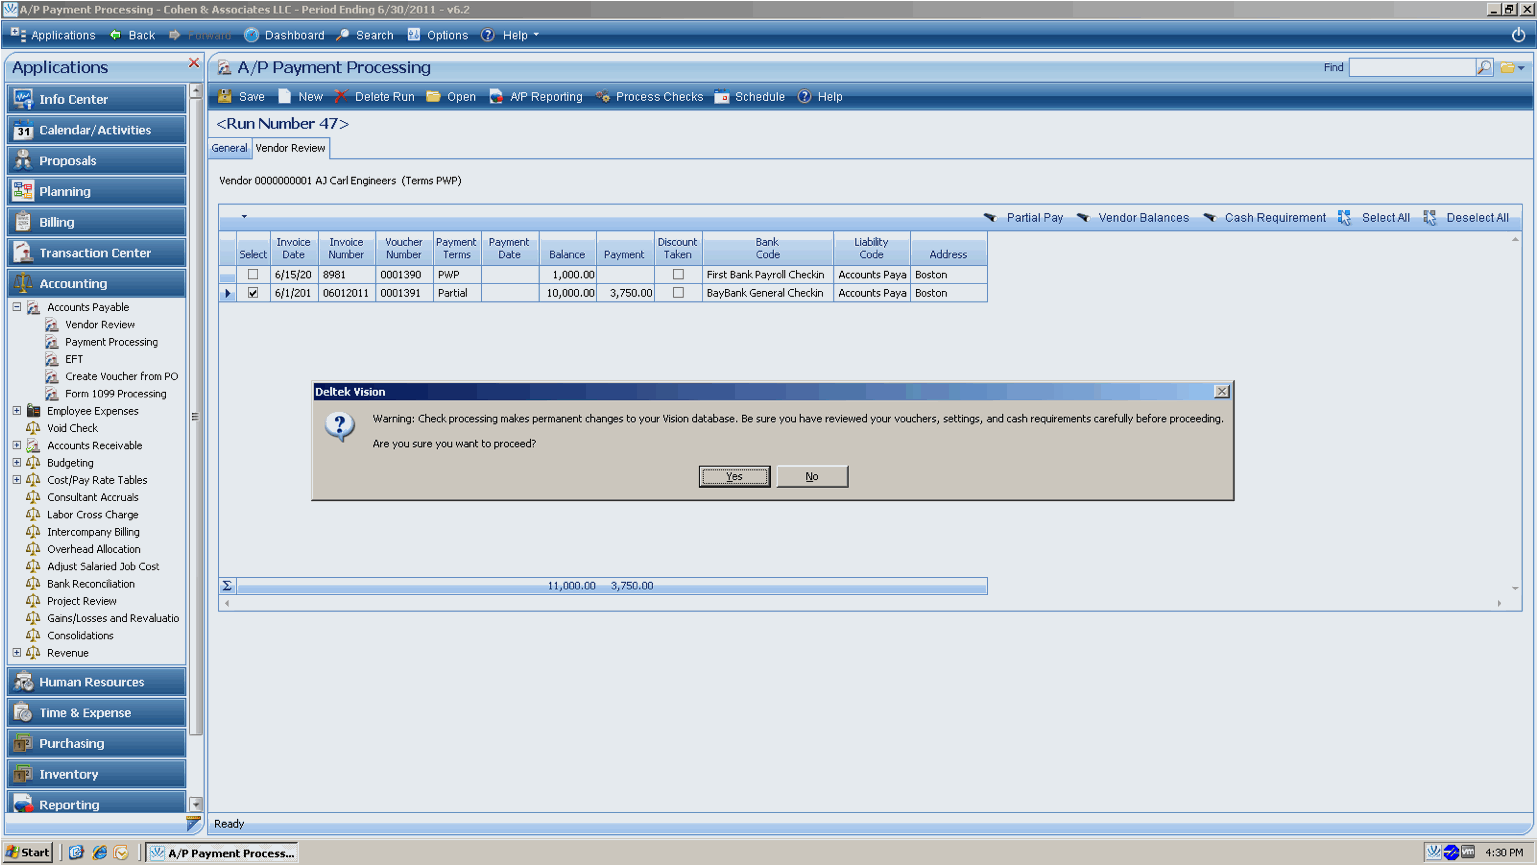The width and height of the screenshot is (1538, 866).
Task: Click the Windows Start button
Action: [x=28, y=853]
